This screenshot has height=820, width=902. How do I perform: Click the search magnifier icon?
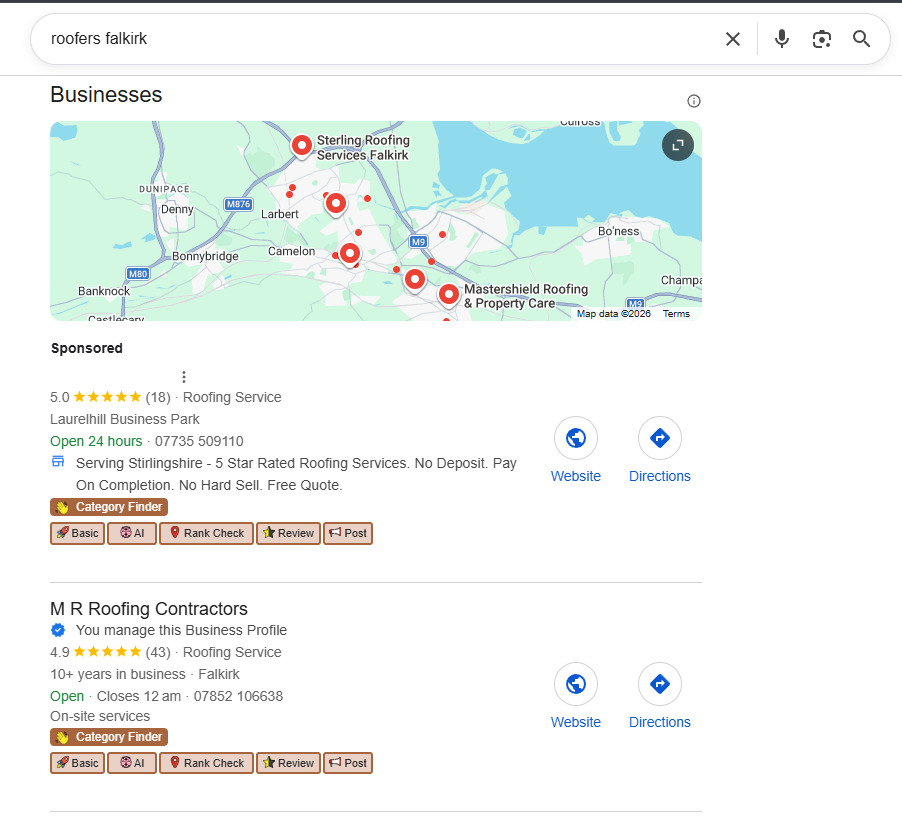tap(861, 39)
